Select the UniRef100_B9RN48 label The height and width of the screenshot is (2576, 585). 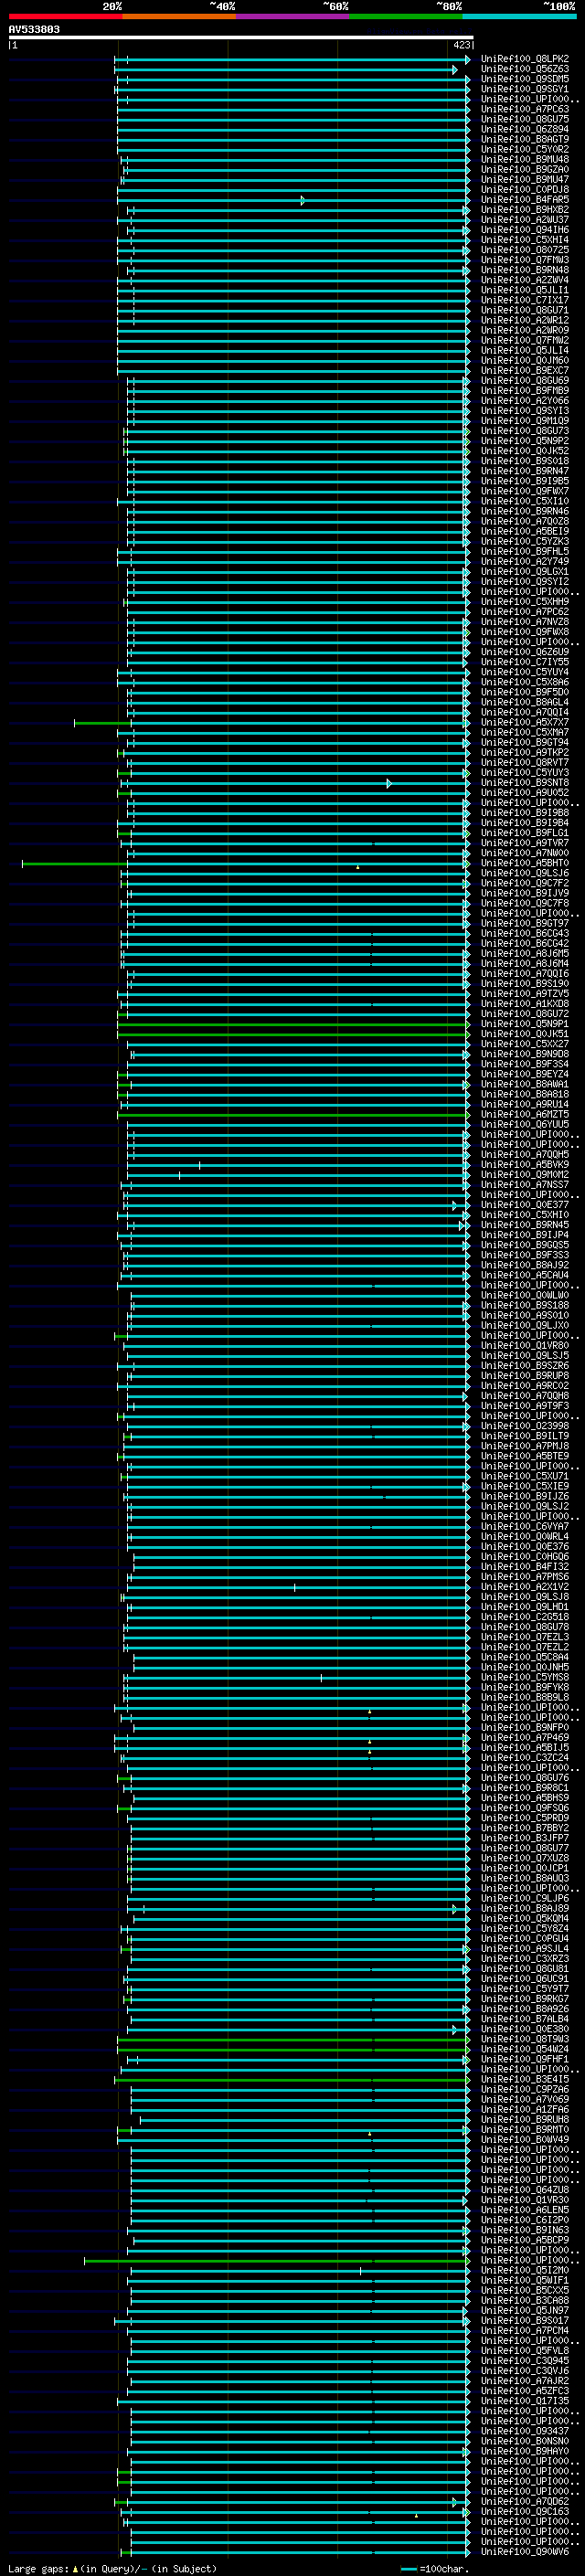point(525,270)
